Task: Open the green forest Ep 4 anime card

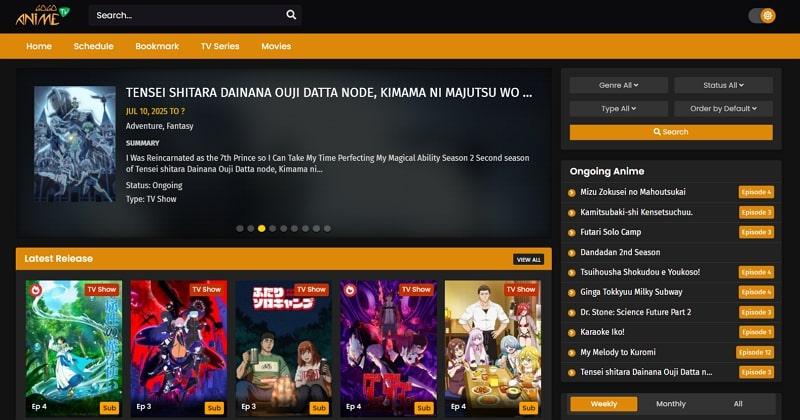Action: 74,349
